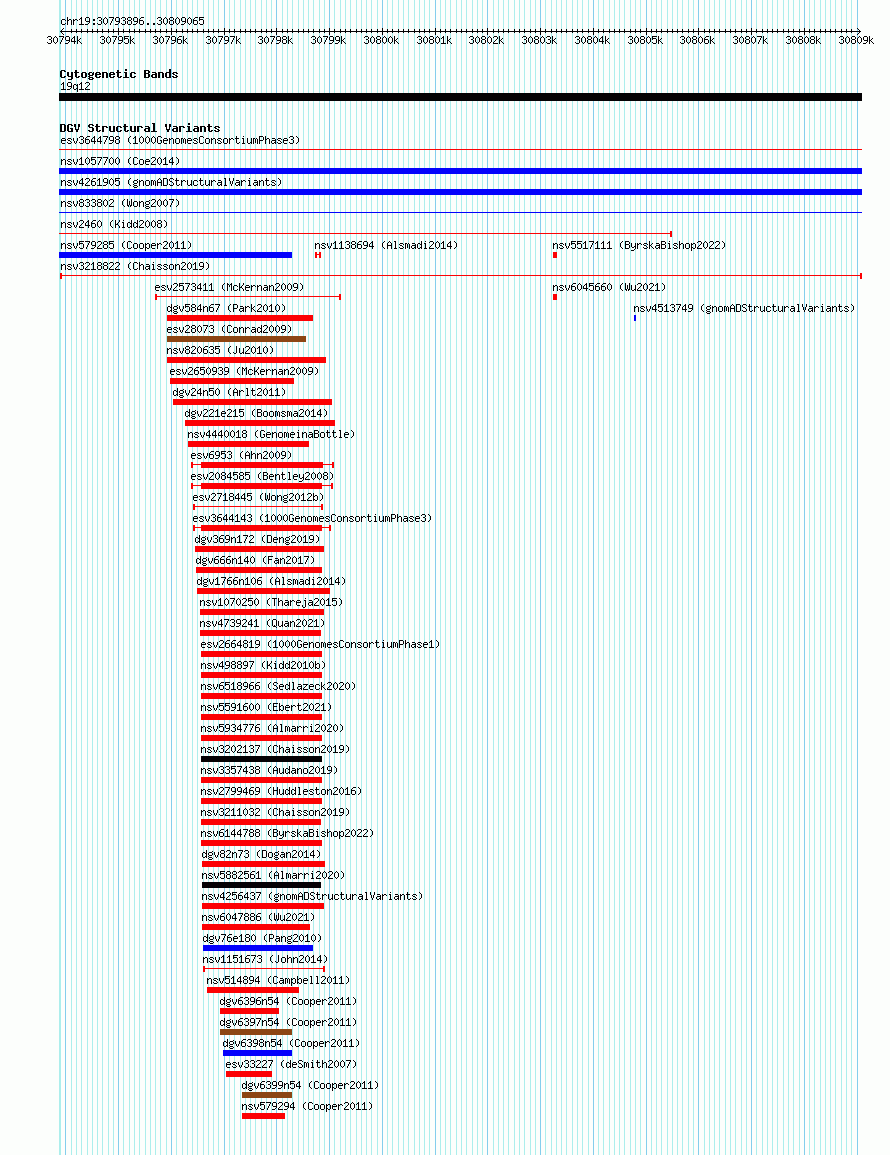Screen dimensions: 890x1155
Task: Open variant esv2664819 (1000GenomesConsortiumPhase1)
Action: (x=320, y=644)
